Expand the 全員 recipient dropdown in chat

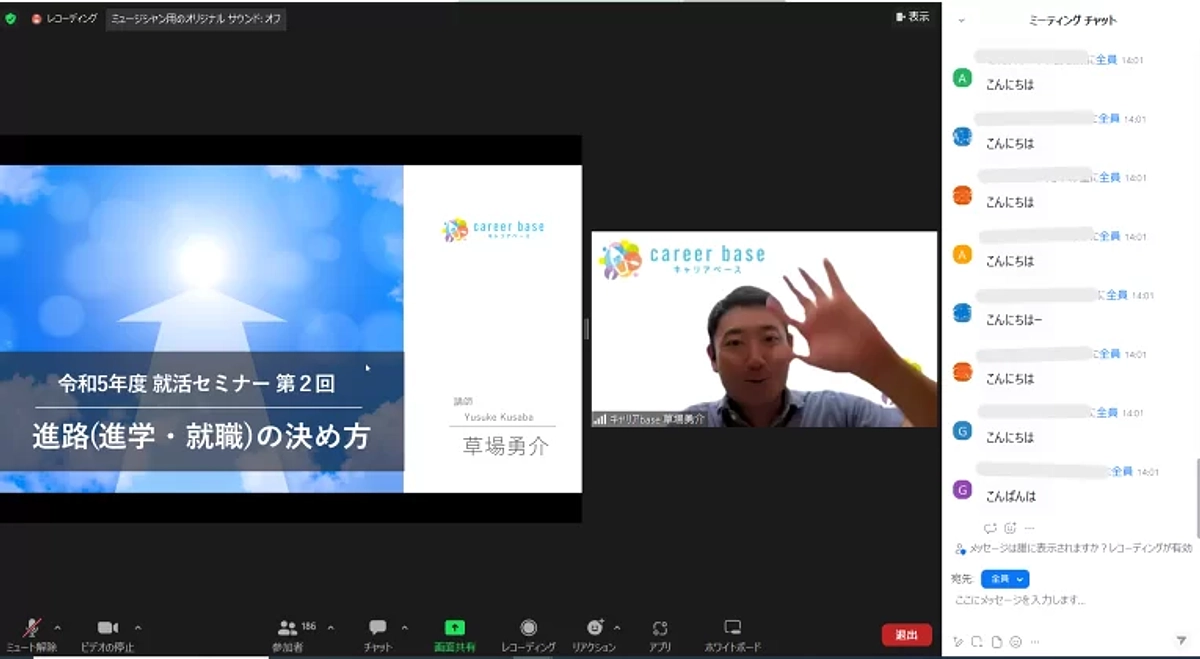tap(1003, 578)
